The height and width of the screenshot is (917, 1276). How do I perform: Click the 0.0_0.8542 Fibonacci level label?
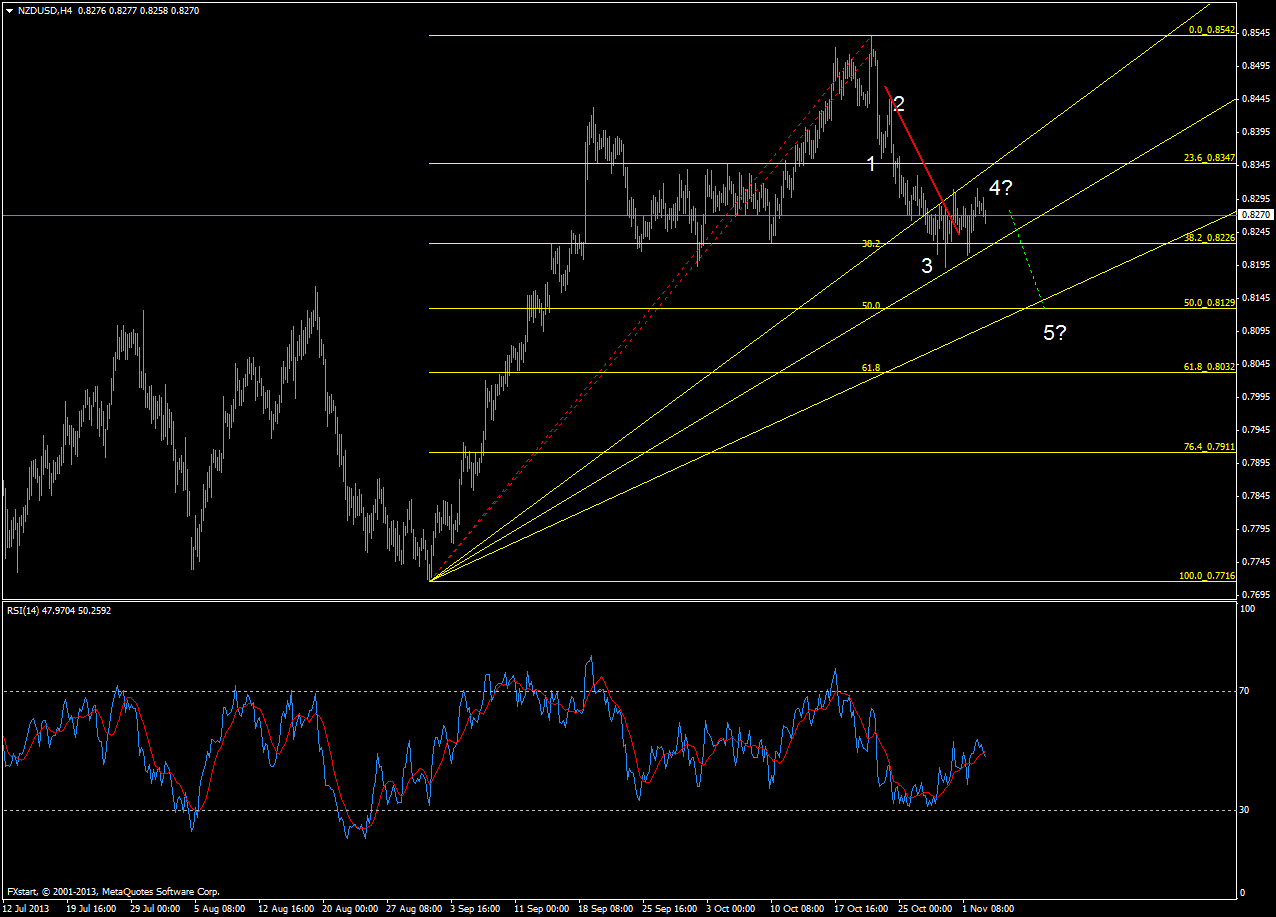pos(1210,30)
